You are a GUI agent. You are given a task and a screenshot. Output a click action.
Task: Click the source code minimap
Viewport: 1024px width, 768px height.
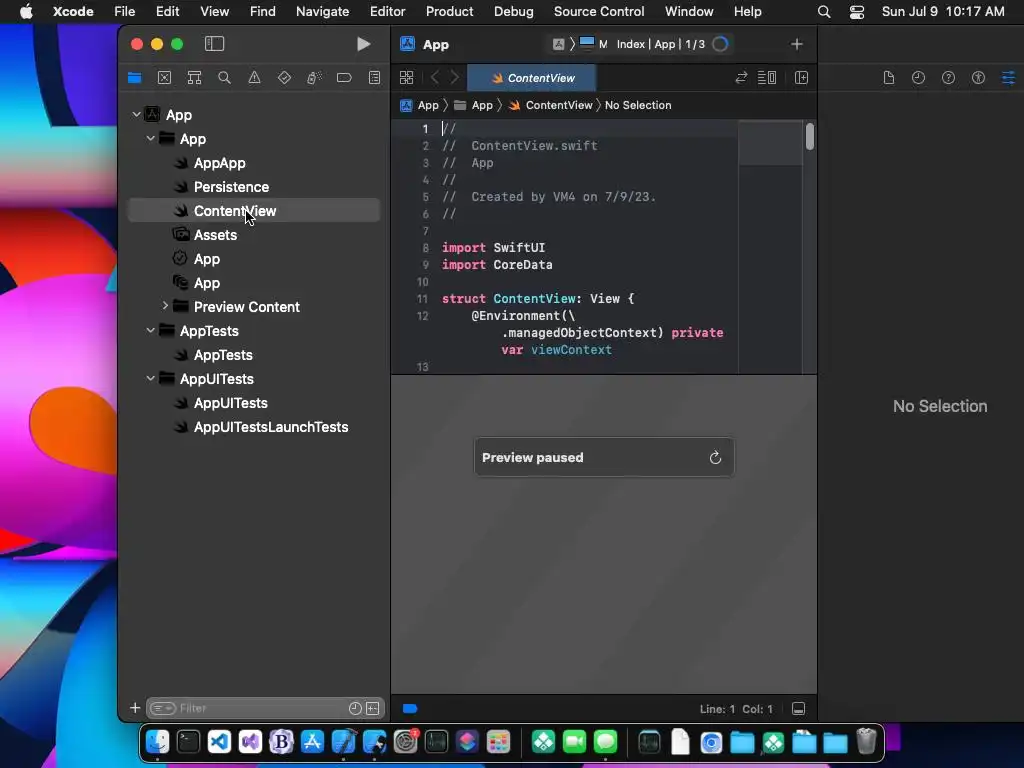click(x=771, y=247)
